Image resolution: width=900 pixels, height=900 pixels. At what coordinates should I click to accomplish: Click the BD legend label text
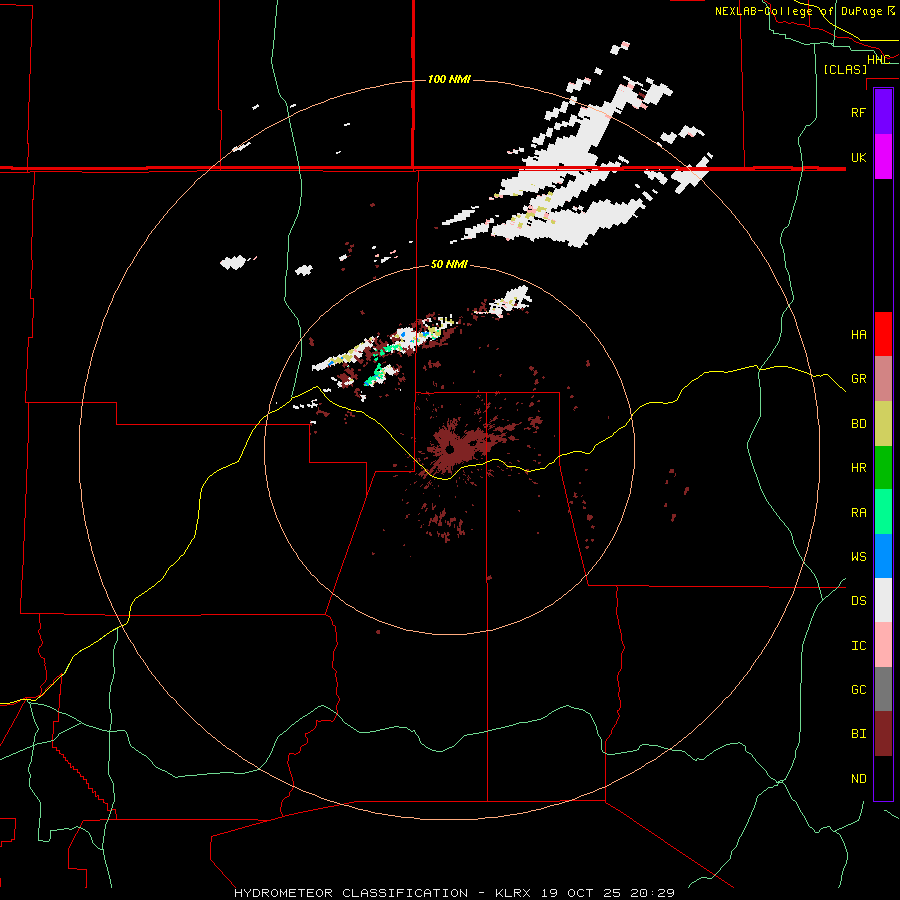coord(858,424)
